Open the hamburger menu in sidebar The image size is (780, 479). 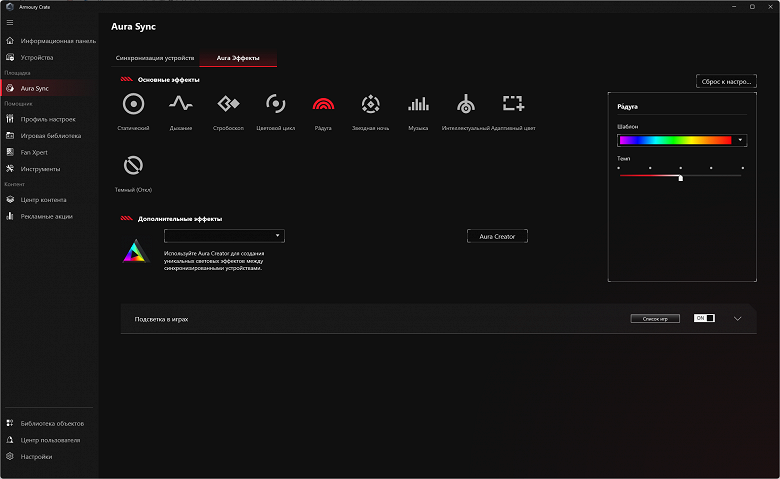[x=10, y=23]
